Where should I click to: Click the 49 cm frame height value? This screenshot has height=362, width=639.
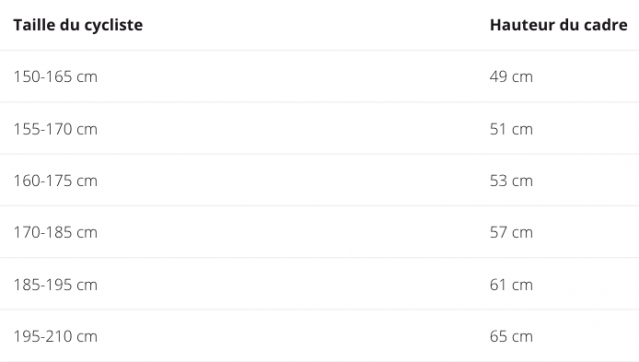[511, 77]
